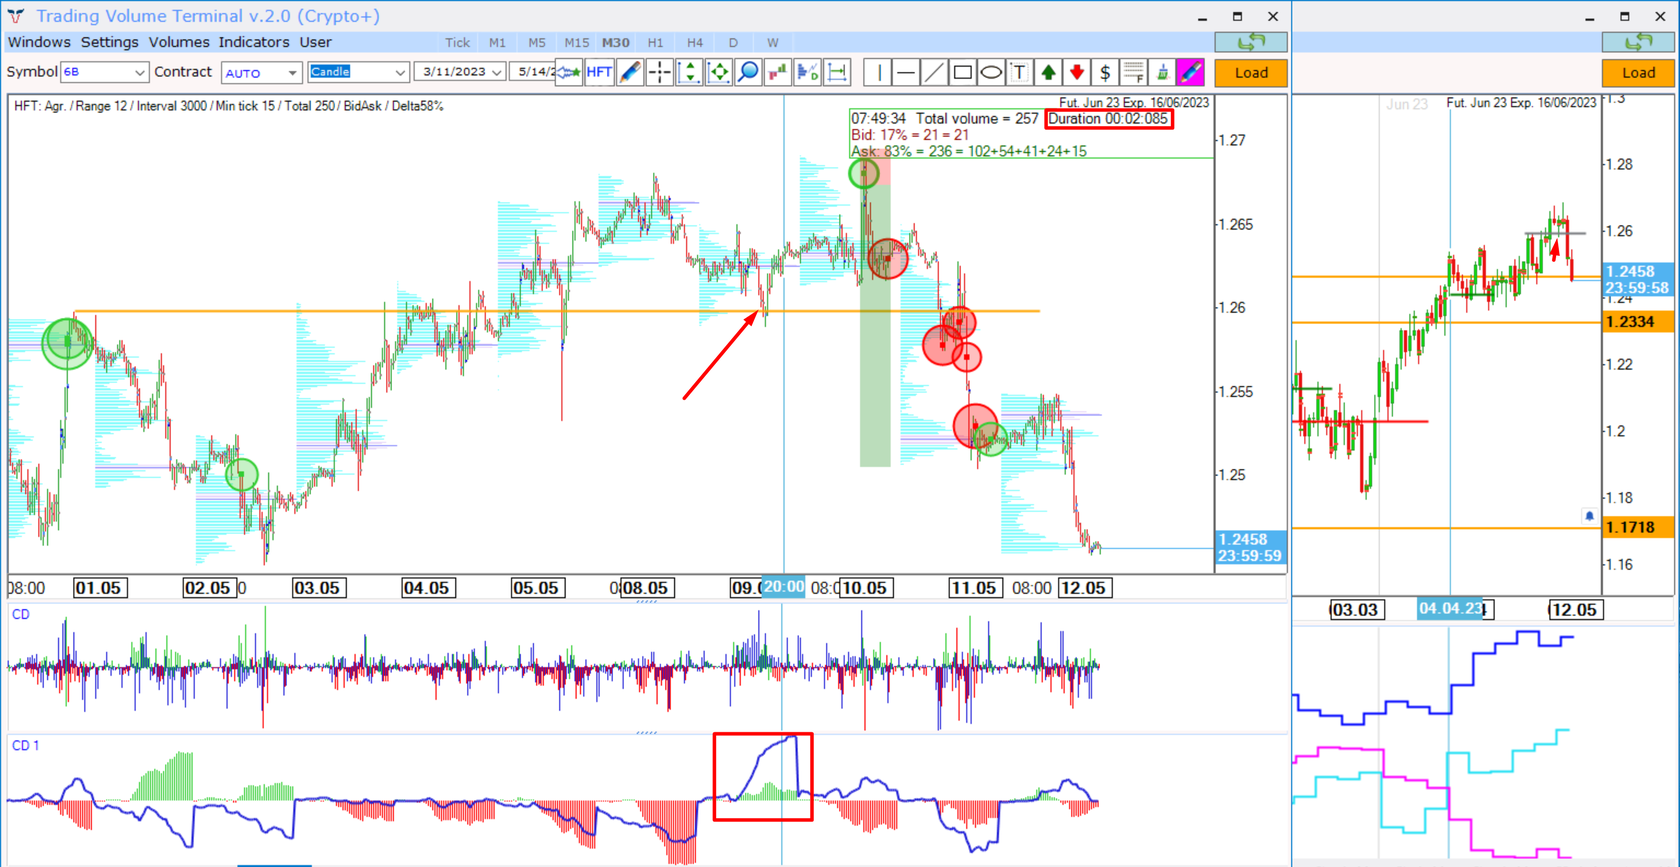This screenshot has width=1680, height=867.
Task: Click the Fibonacci levels tool icon
Action: [1133, 72]
